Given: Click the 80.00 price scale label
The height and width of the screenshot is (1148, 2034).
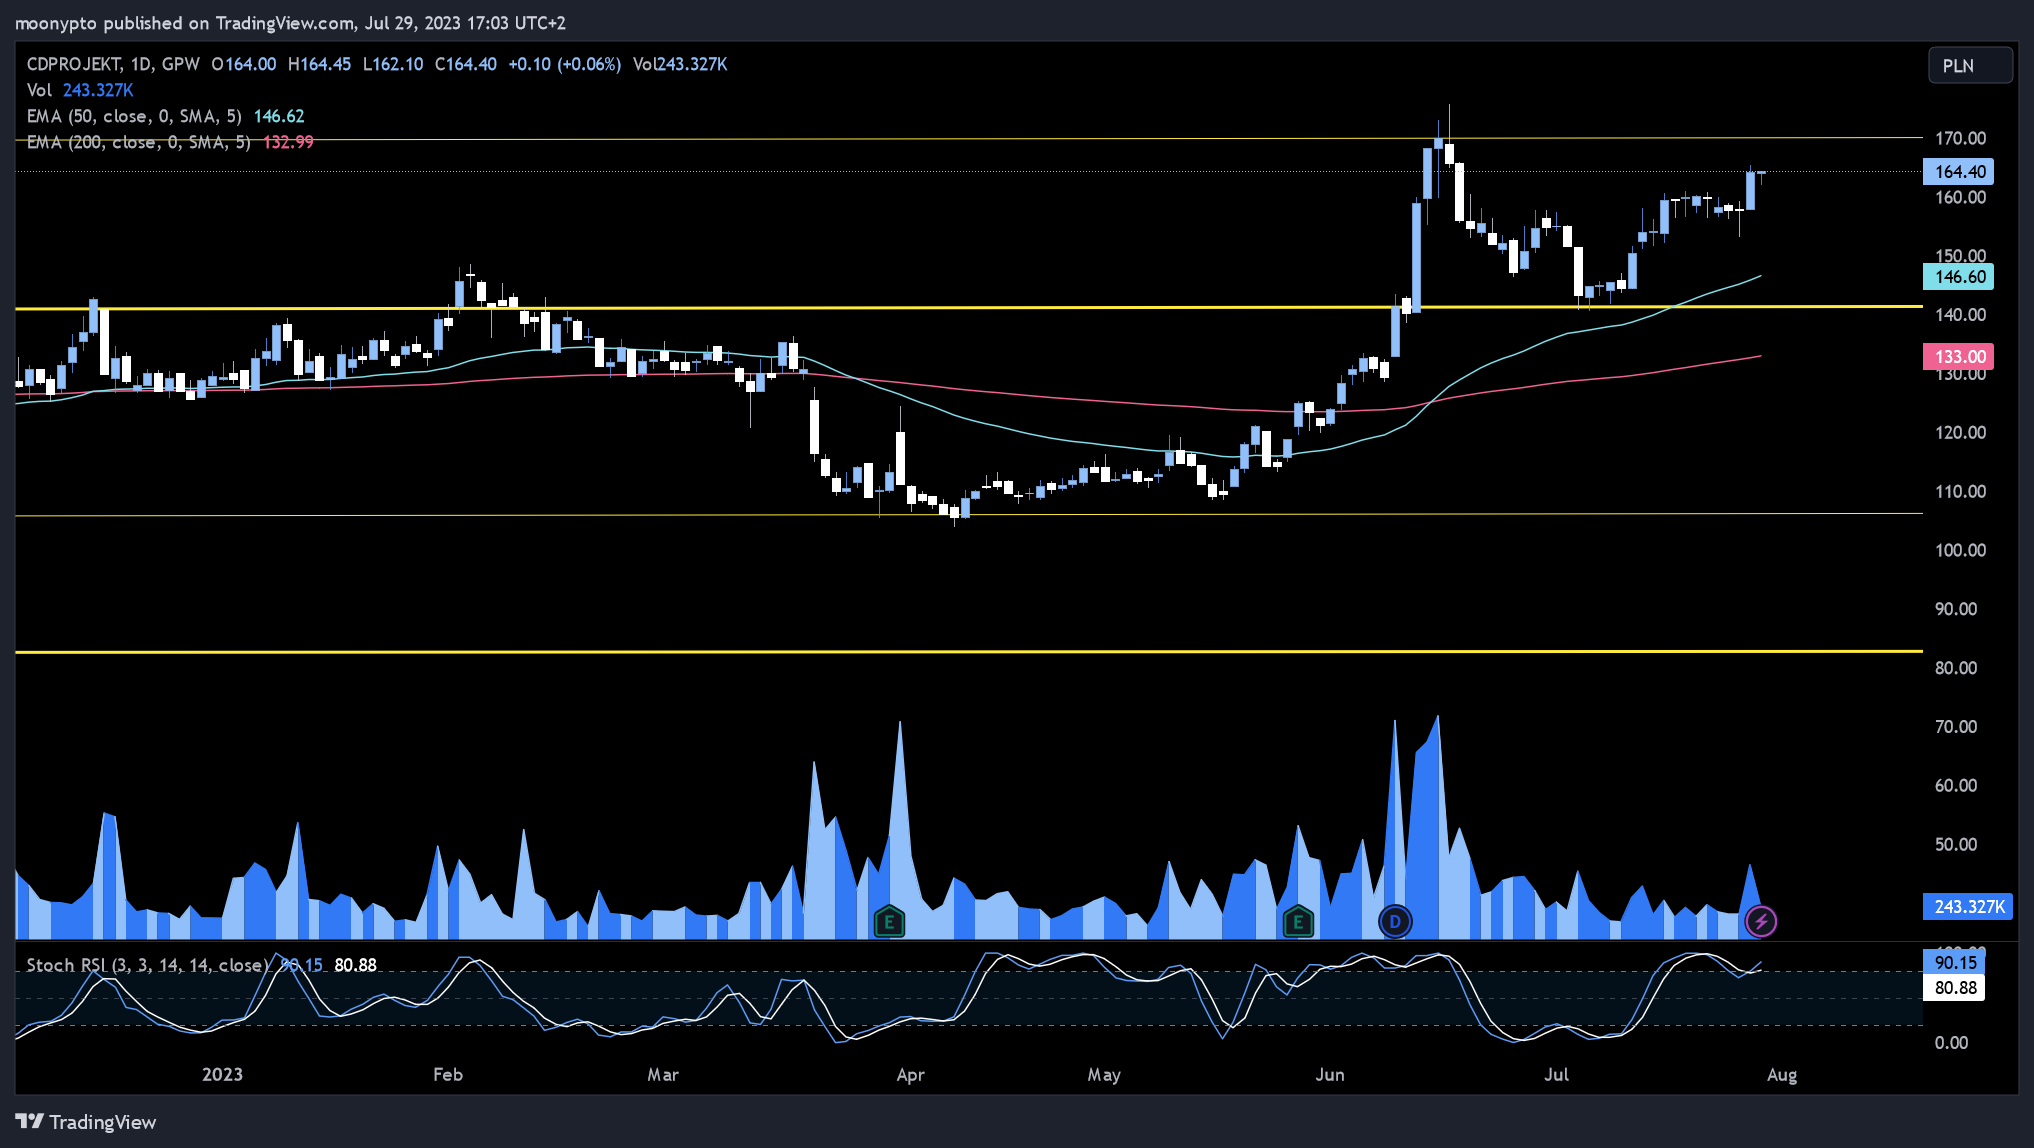Looking at the screenshot, I should coord(1956,668).
